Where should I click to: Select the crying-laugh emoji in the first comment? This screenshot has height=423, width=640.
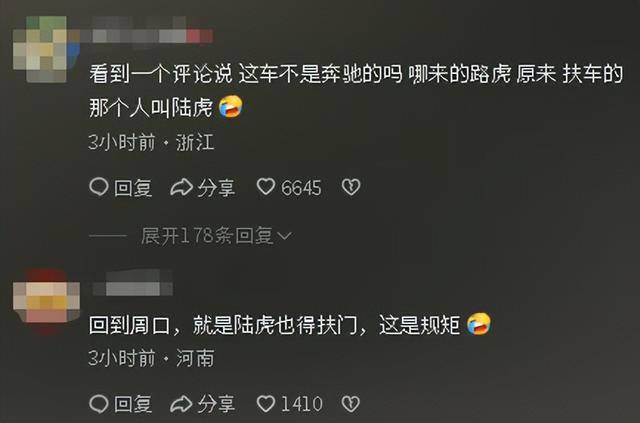(x=231, y=106)
